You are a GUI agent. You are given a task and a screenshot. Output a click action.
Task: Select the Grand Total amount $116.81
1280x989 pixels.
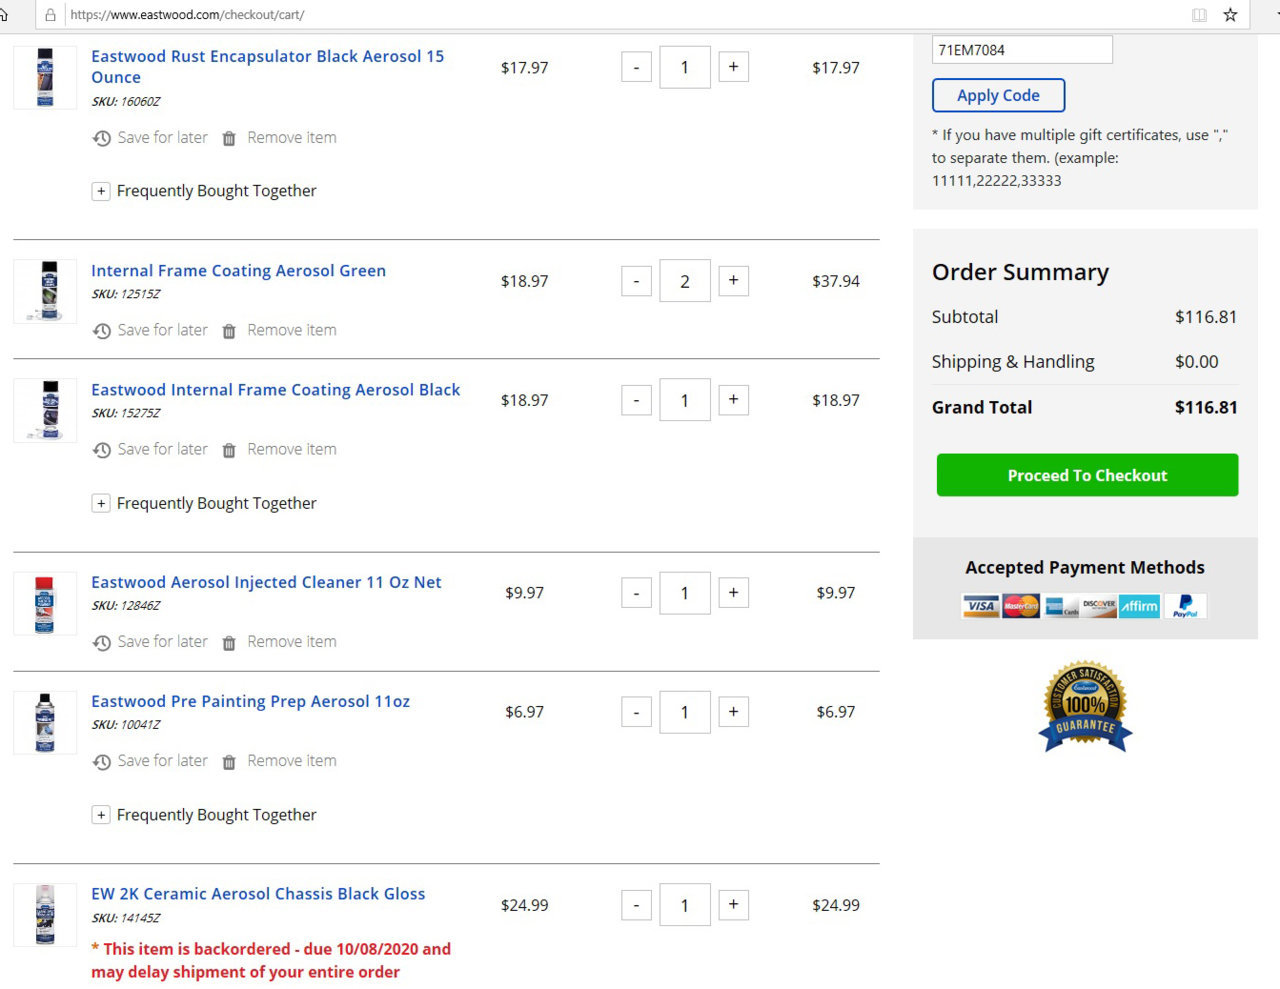[1206, 407]
